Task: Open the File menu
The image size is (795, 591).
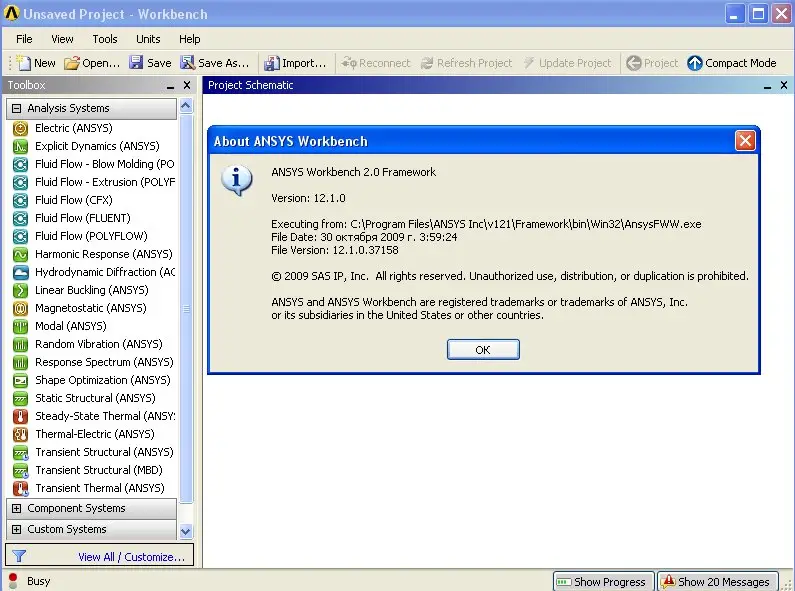Action: (24, 39)
